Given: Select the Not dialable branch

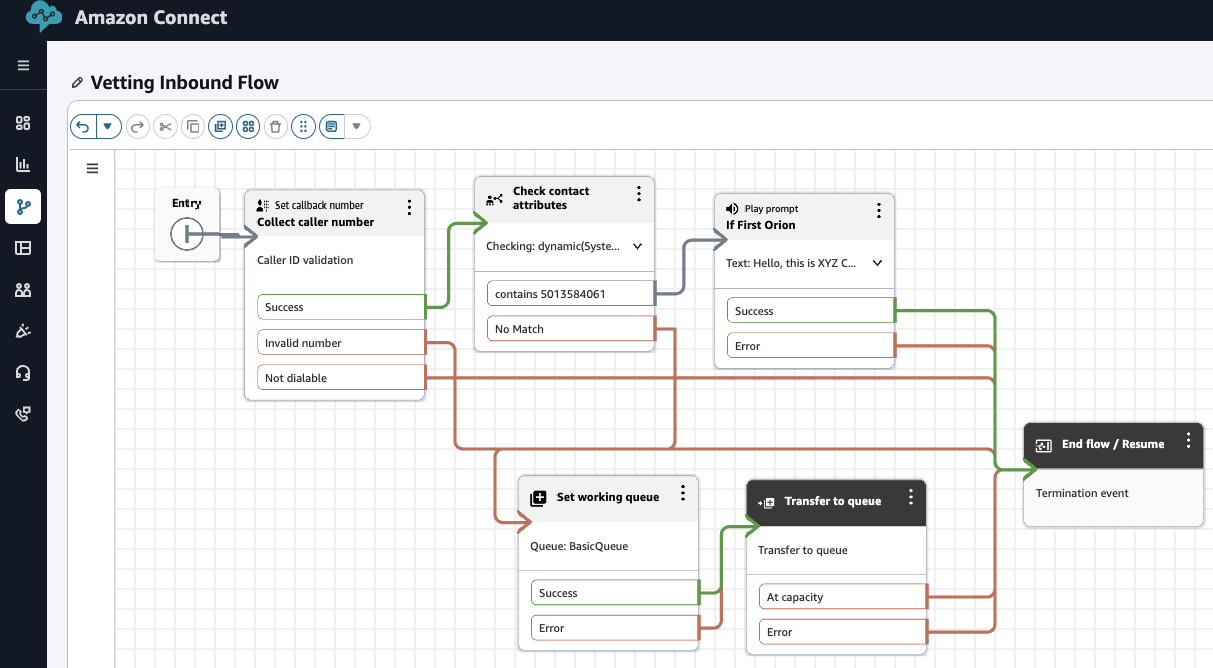Looking at the screenshot, I should point(342,378).
